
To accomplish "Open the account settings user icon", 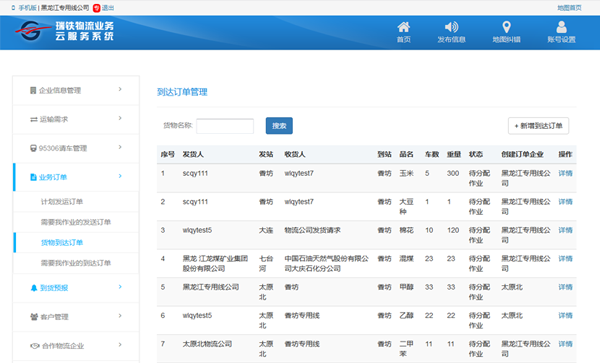I will coord(561,27).
